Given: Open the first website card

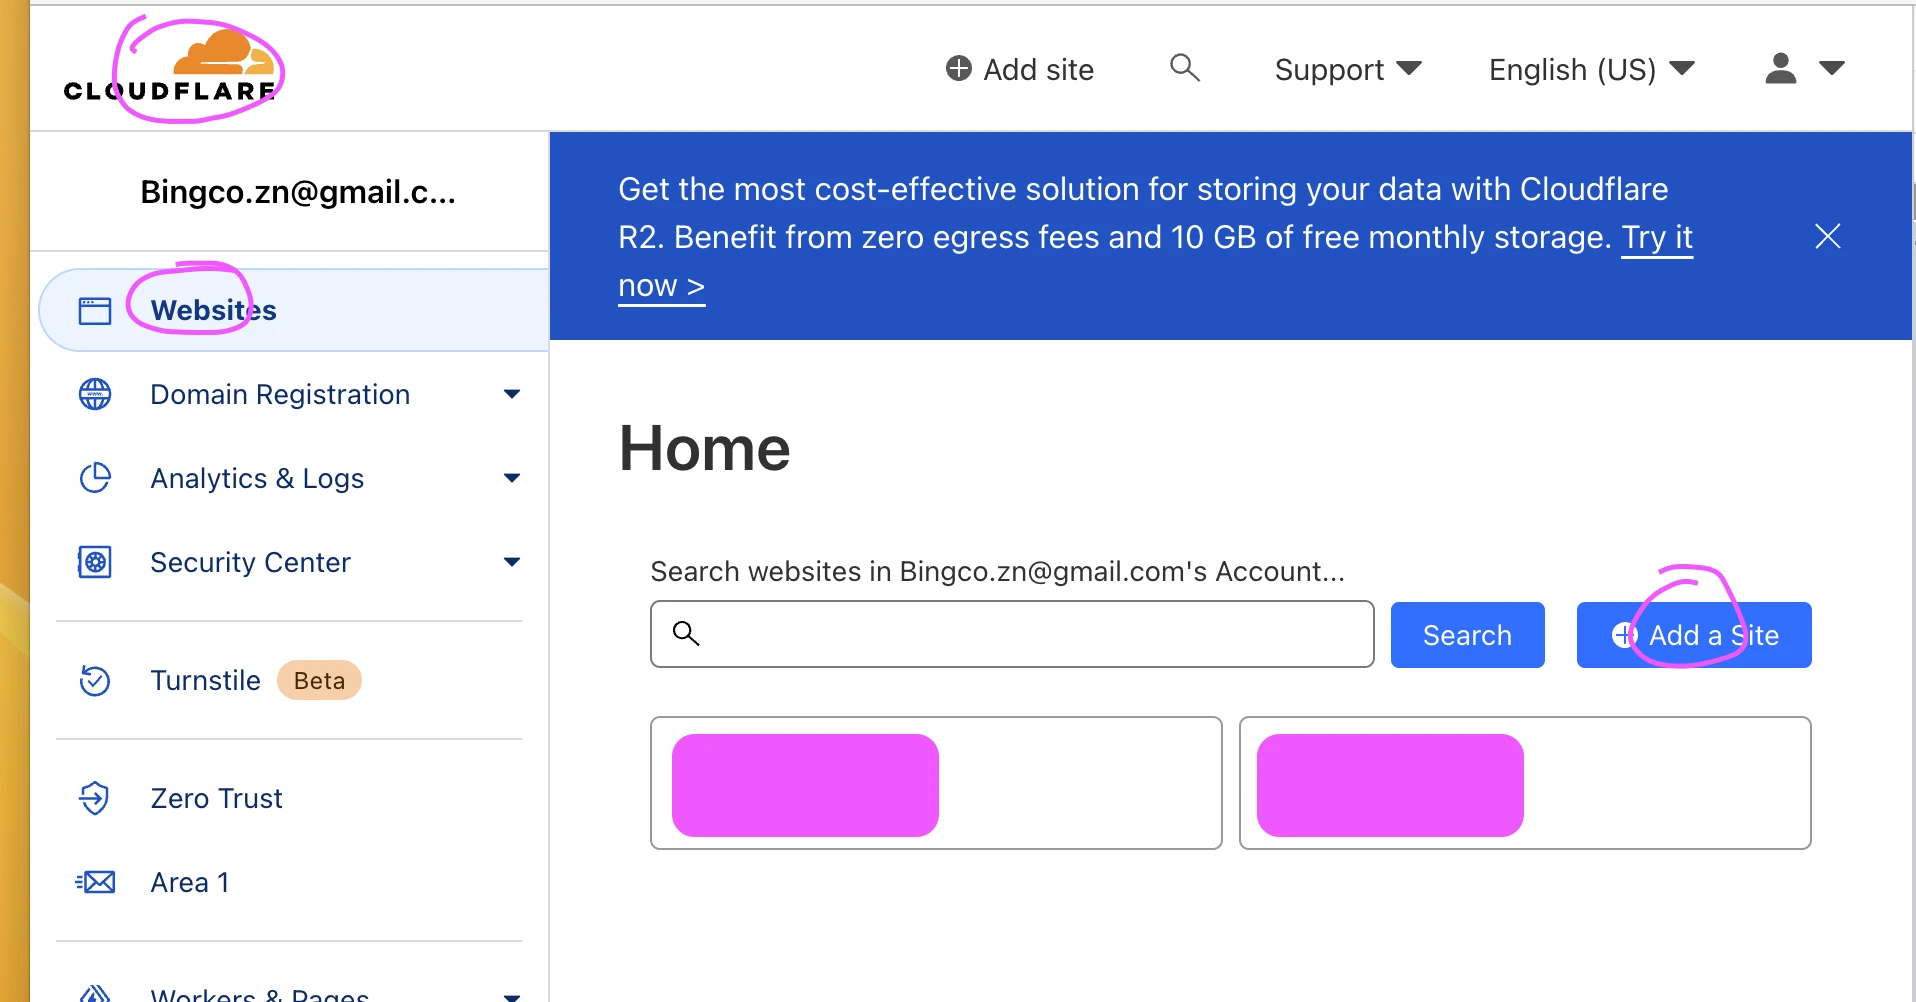Looking at the screenshot, I should click(x=936, y=783).
